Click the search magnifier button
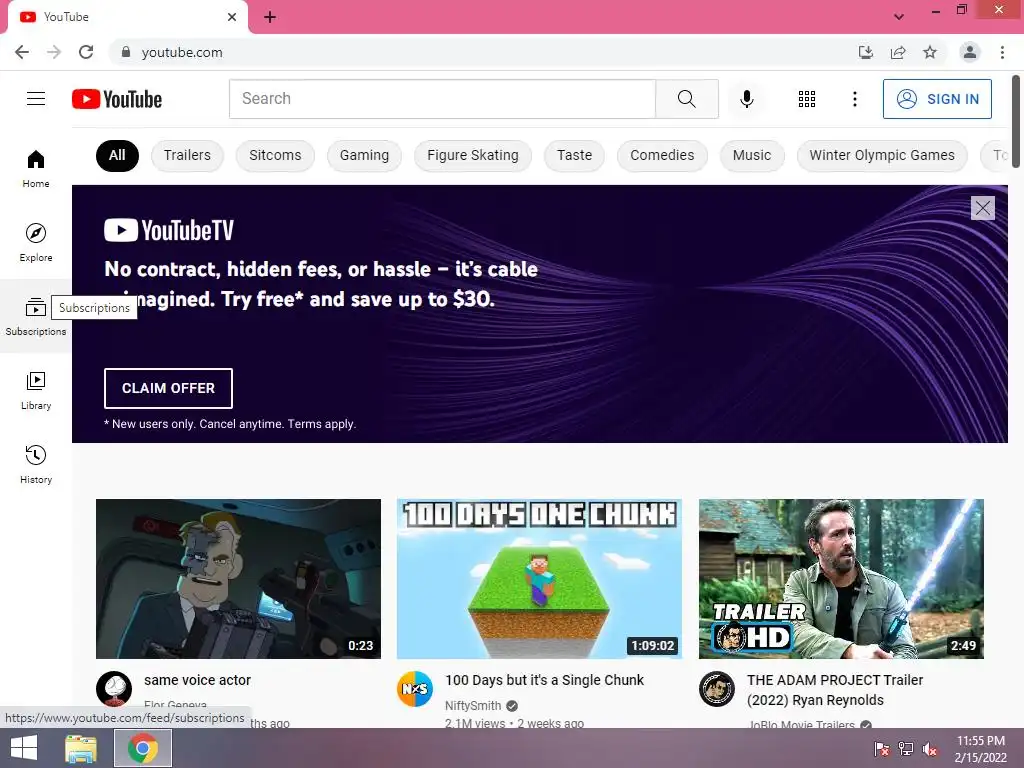 pos(686,99)
